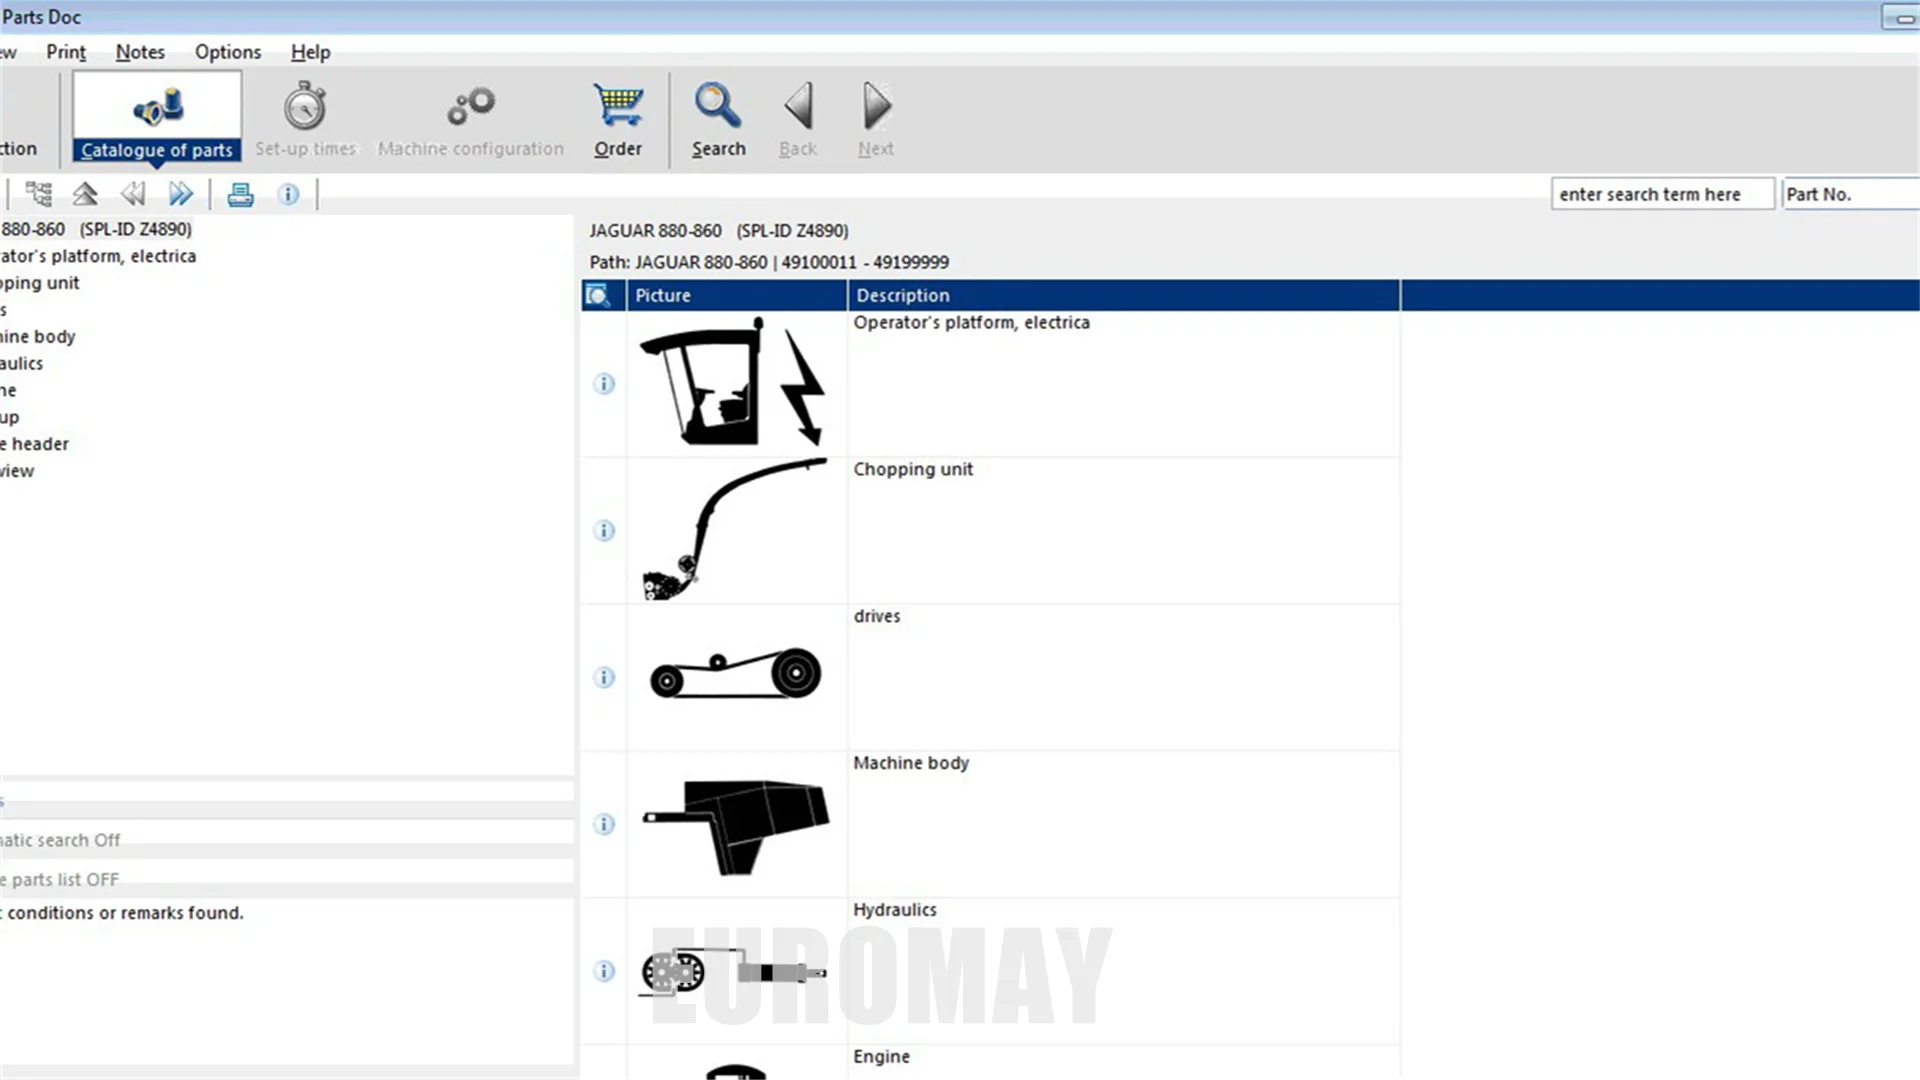
Task: Click the picture column search icon header
Action: coord(598,295)
